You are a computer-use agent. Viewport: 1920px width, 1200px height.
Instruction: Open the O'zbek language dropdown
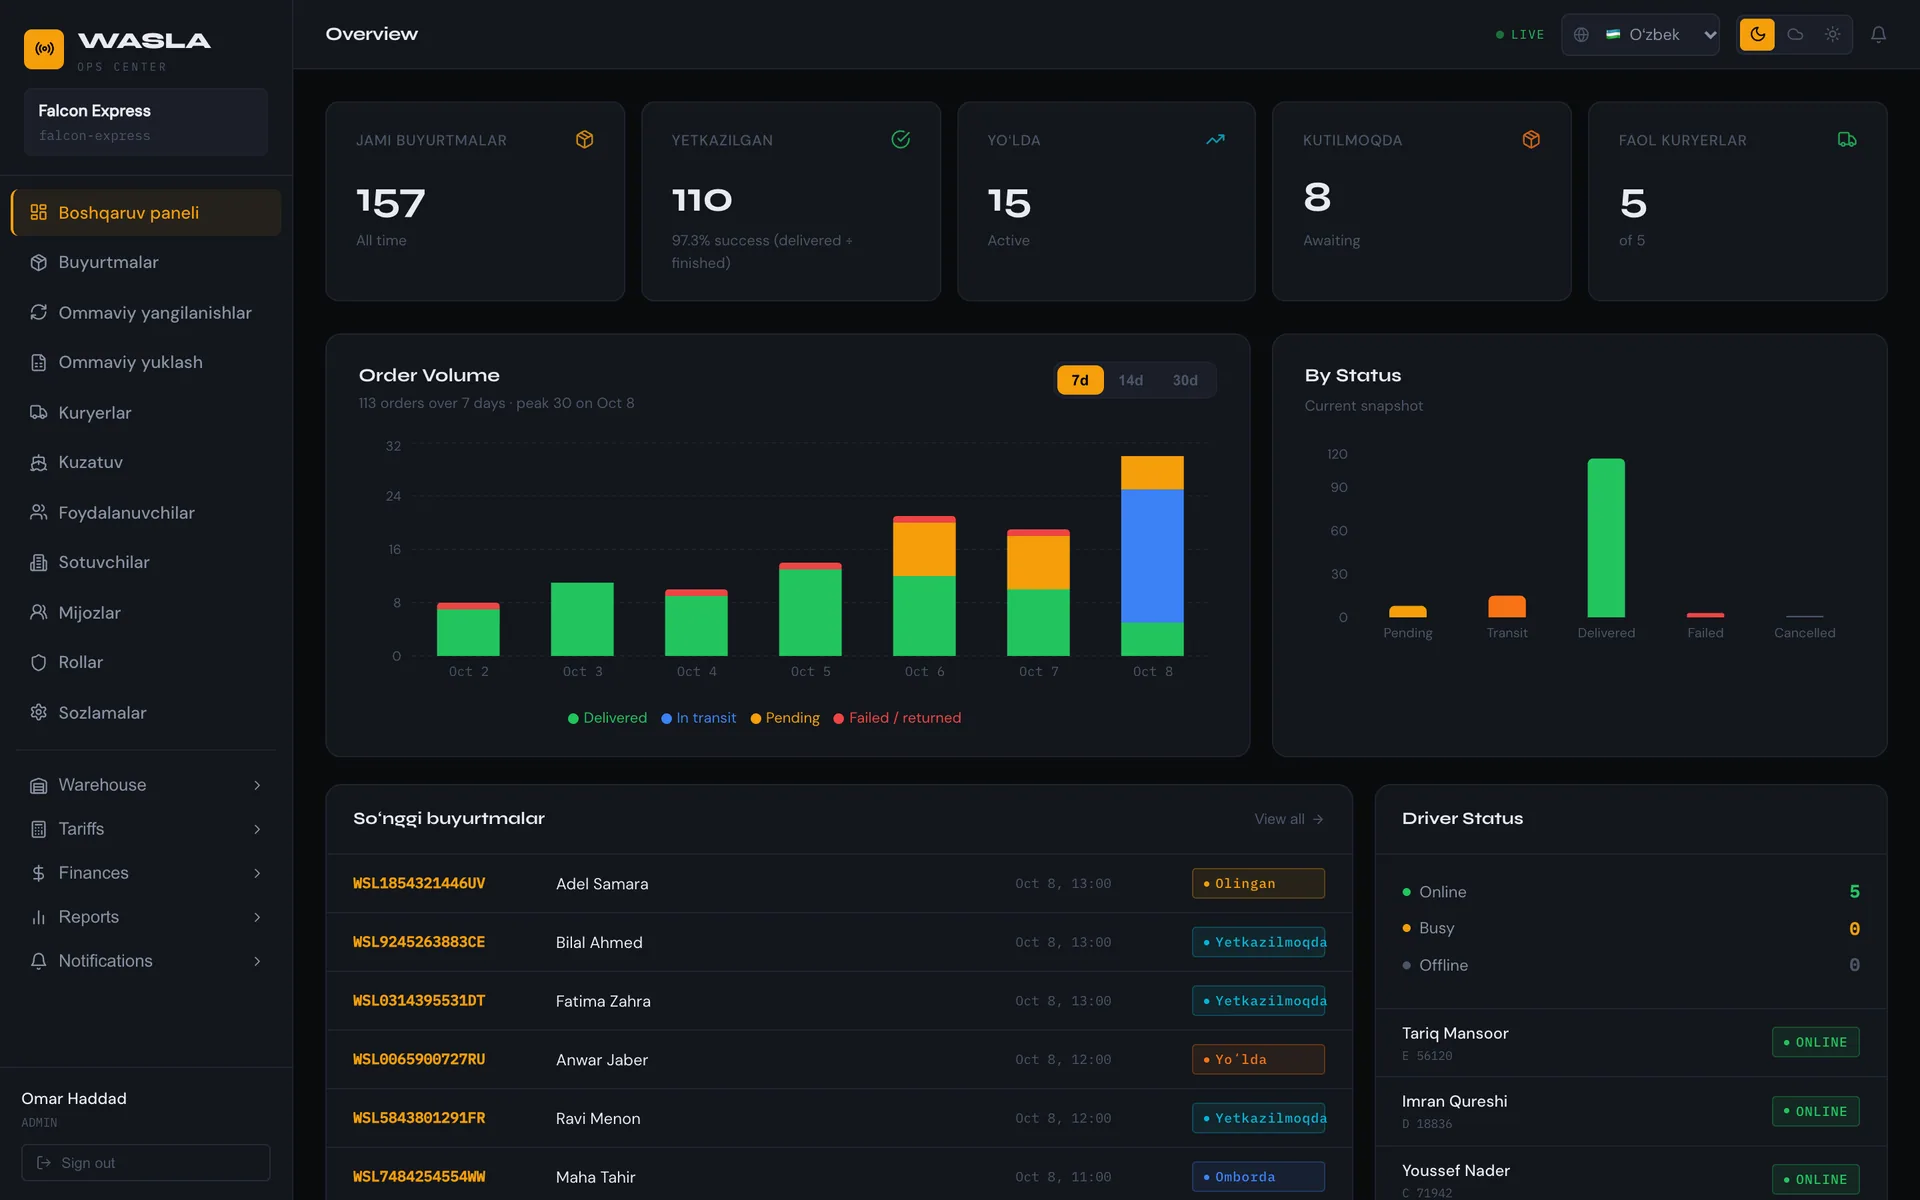(1640, 35)
